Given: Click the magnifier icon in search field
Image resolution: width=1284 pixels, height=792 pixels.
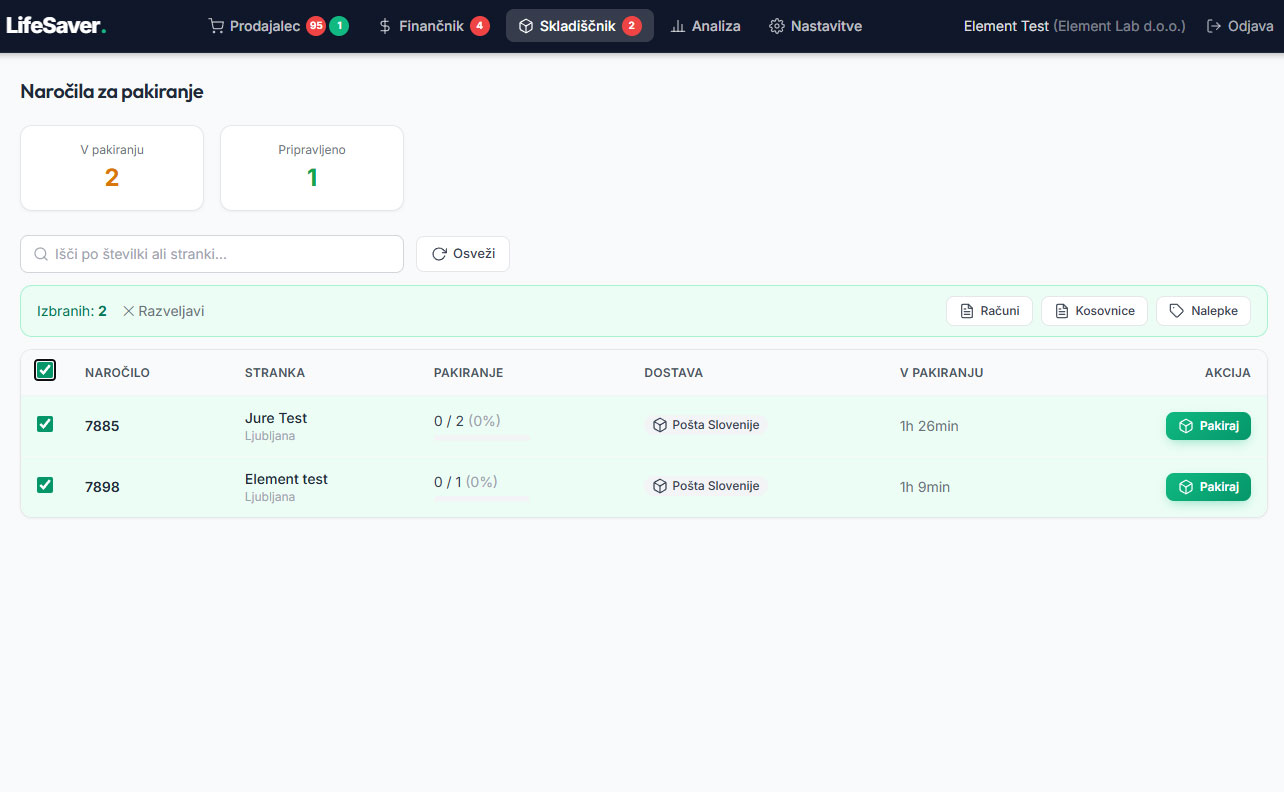Looking at the screenshot, I should (x=41, y=254).
